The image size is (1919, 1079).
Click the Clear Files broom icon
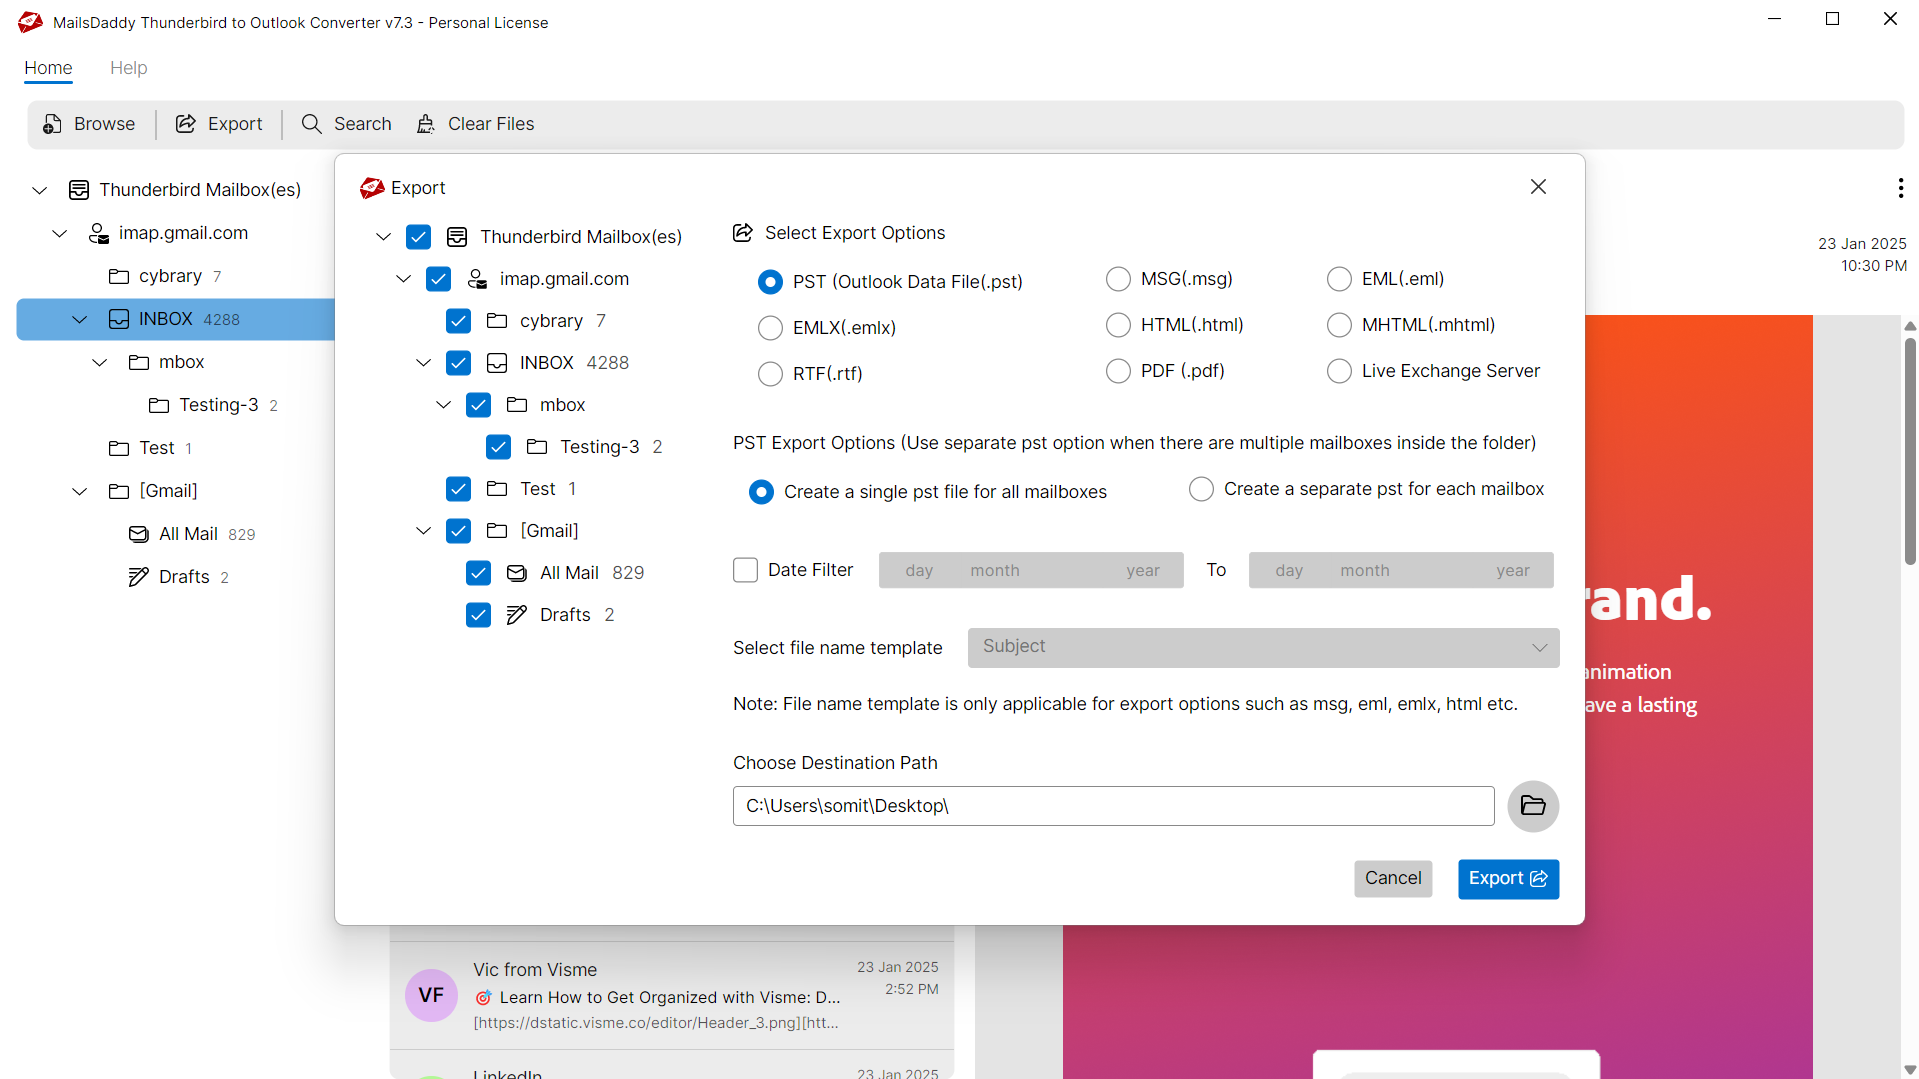426,124
